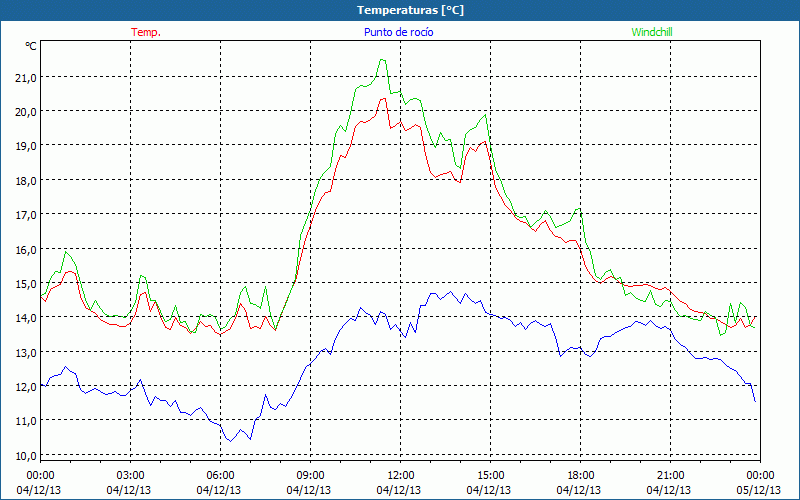The width and height of the screenshot is (800, 500).
Task: Select the blue Punto de rocío legend label
Action: (398, 32)
